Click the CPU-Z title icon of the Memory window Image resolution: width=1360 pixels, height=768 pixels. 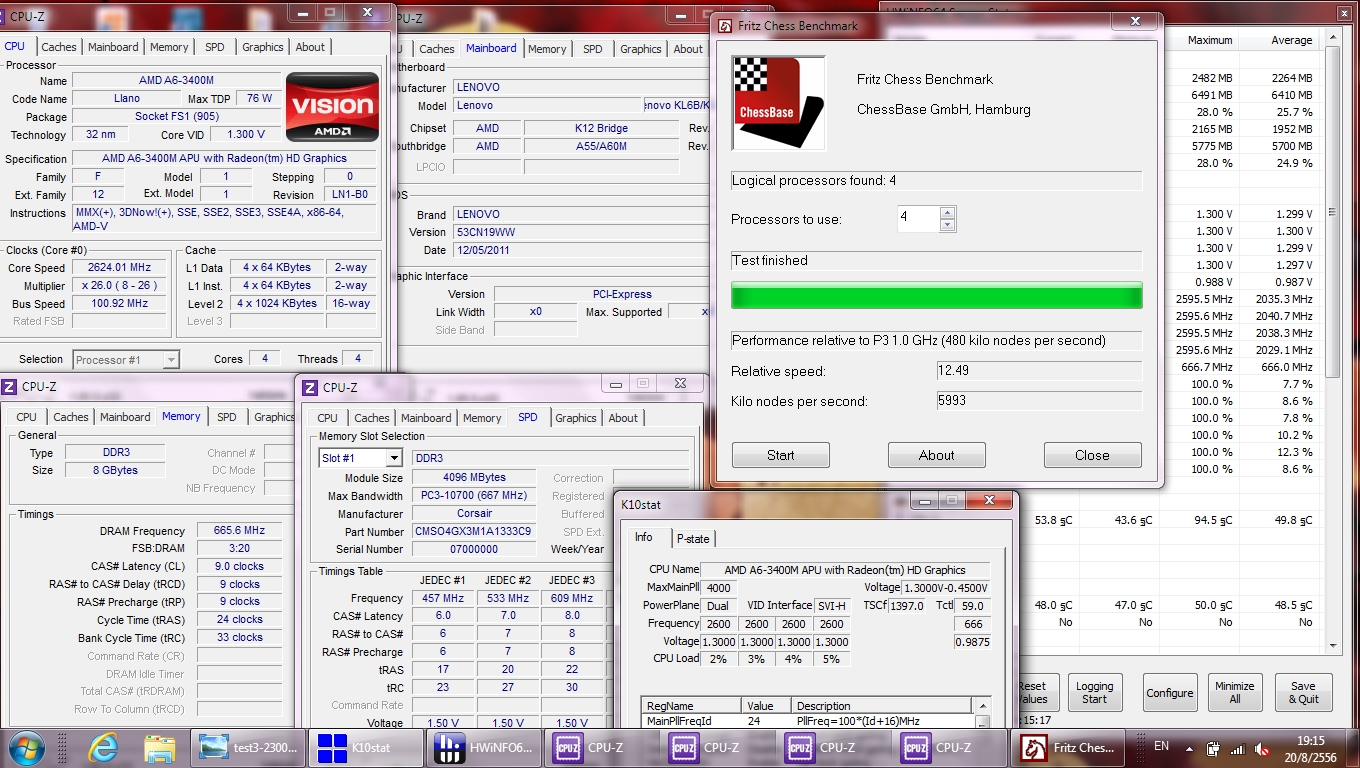point(9,387)
